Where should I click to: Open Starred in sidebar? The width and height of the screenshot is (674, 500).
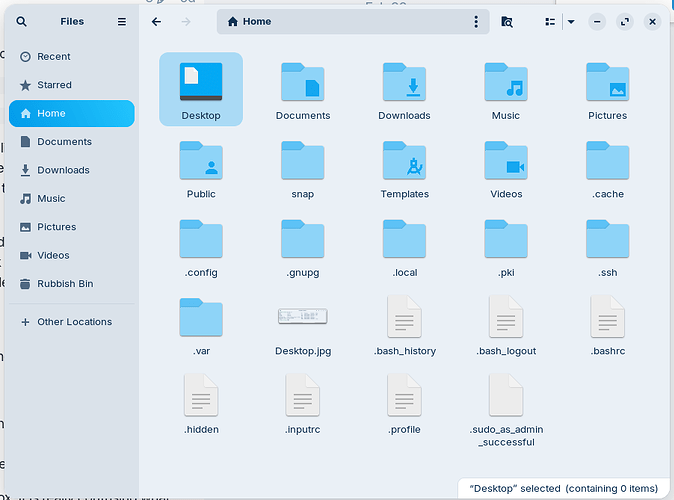coord(72,85)
